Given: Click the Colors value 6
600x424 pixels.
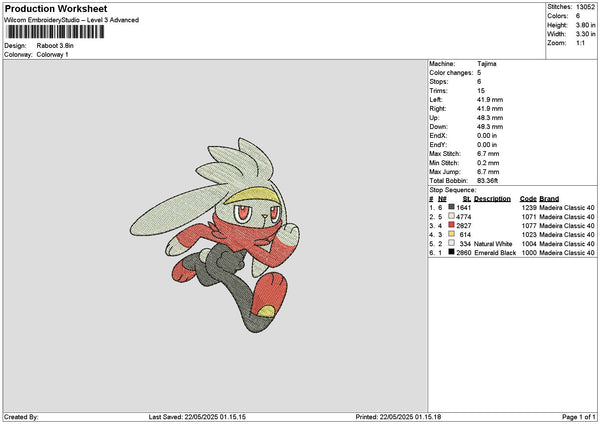Looking at the screenshot, I should (578, 16).
